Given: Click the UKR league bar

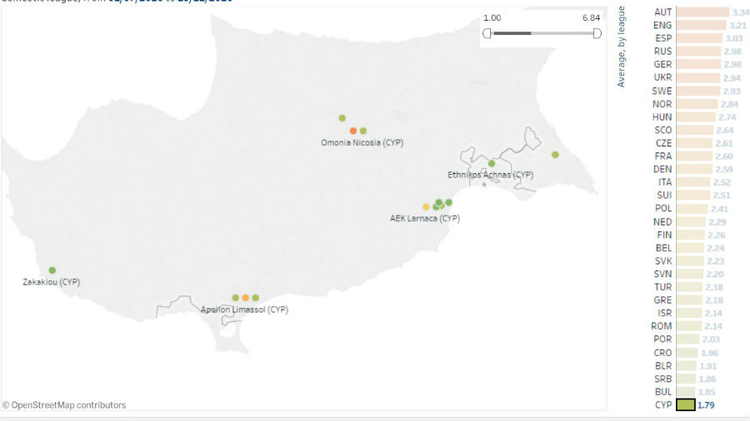Looking at the screenshot, I should click(x=699, y=78).
